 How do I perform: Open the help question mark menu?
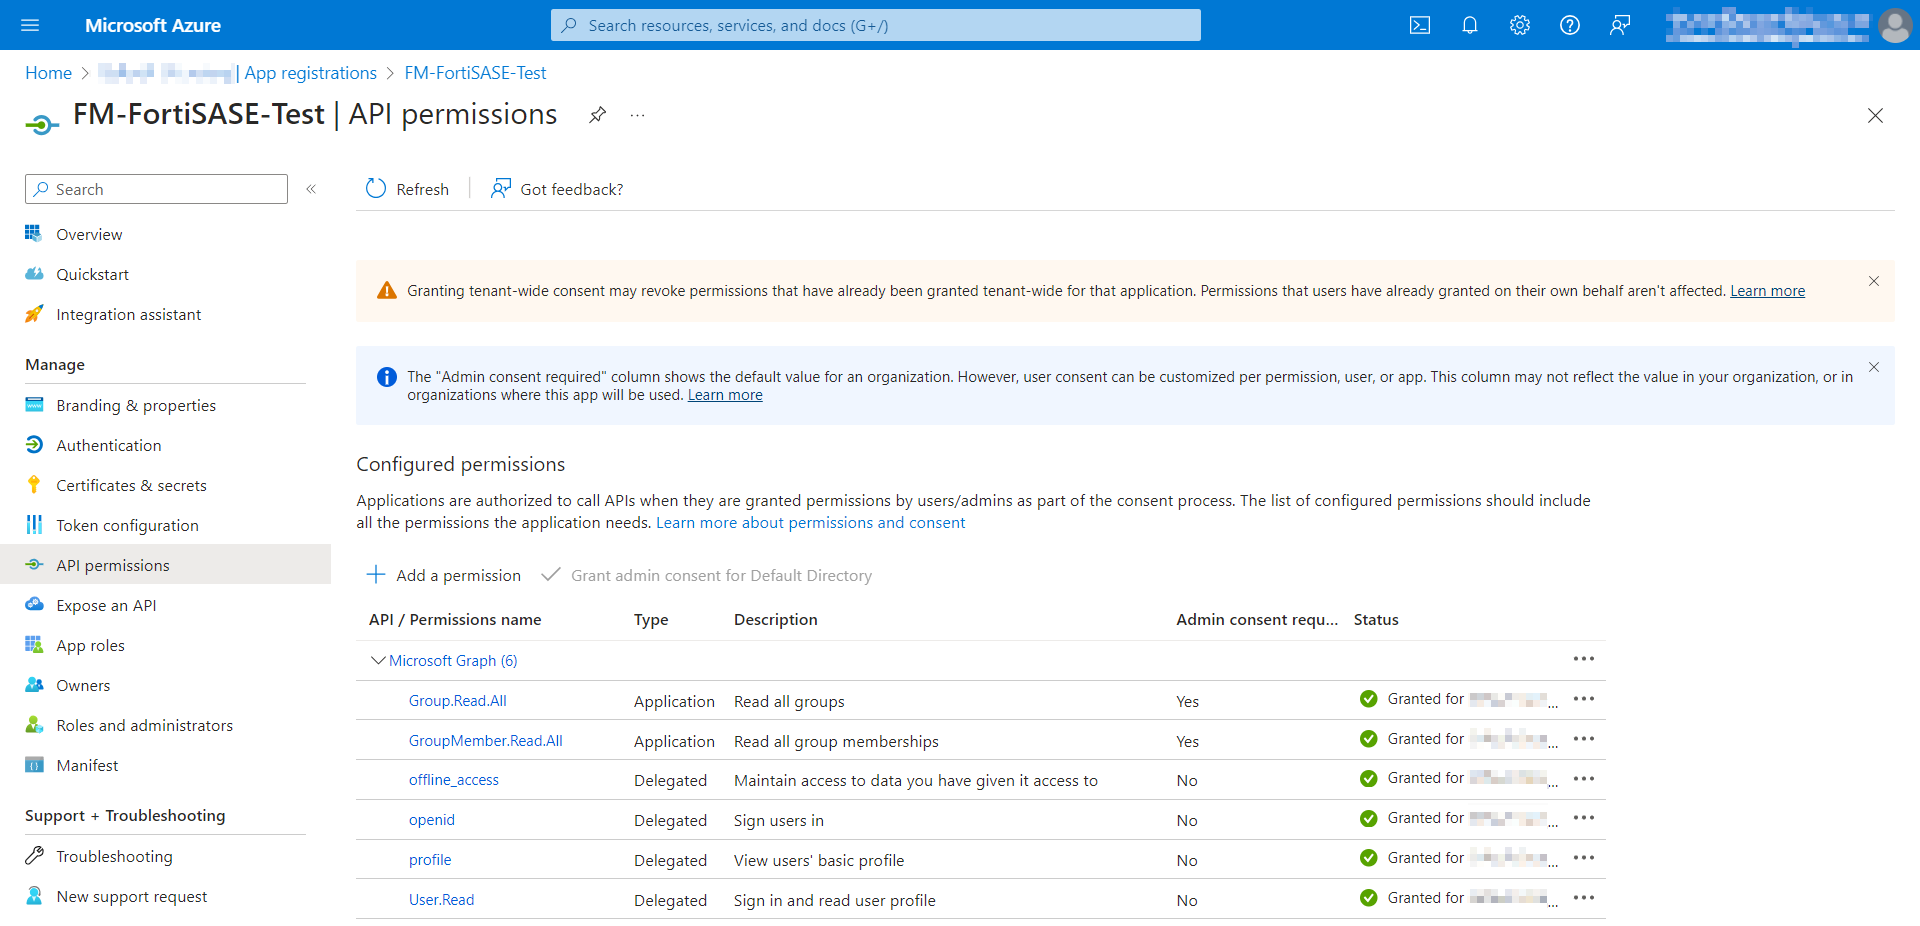coord(1569,25)
